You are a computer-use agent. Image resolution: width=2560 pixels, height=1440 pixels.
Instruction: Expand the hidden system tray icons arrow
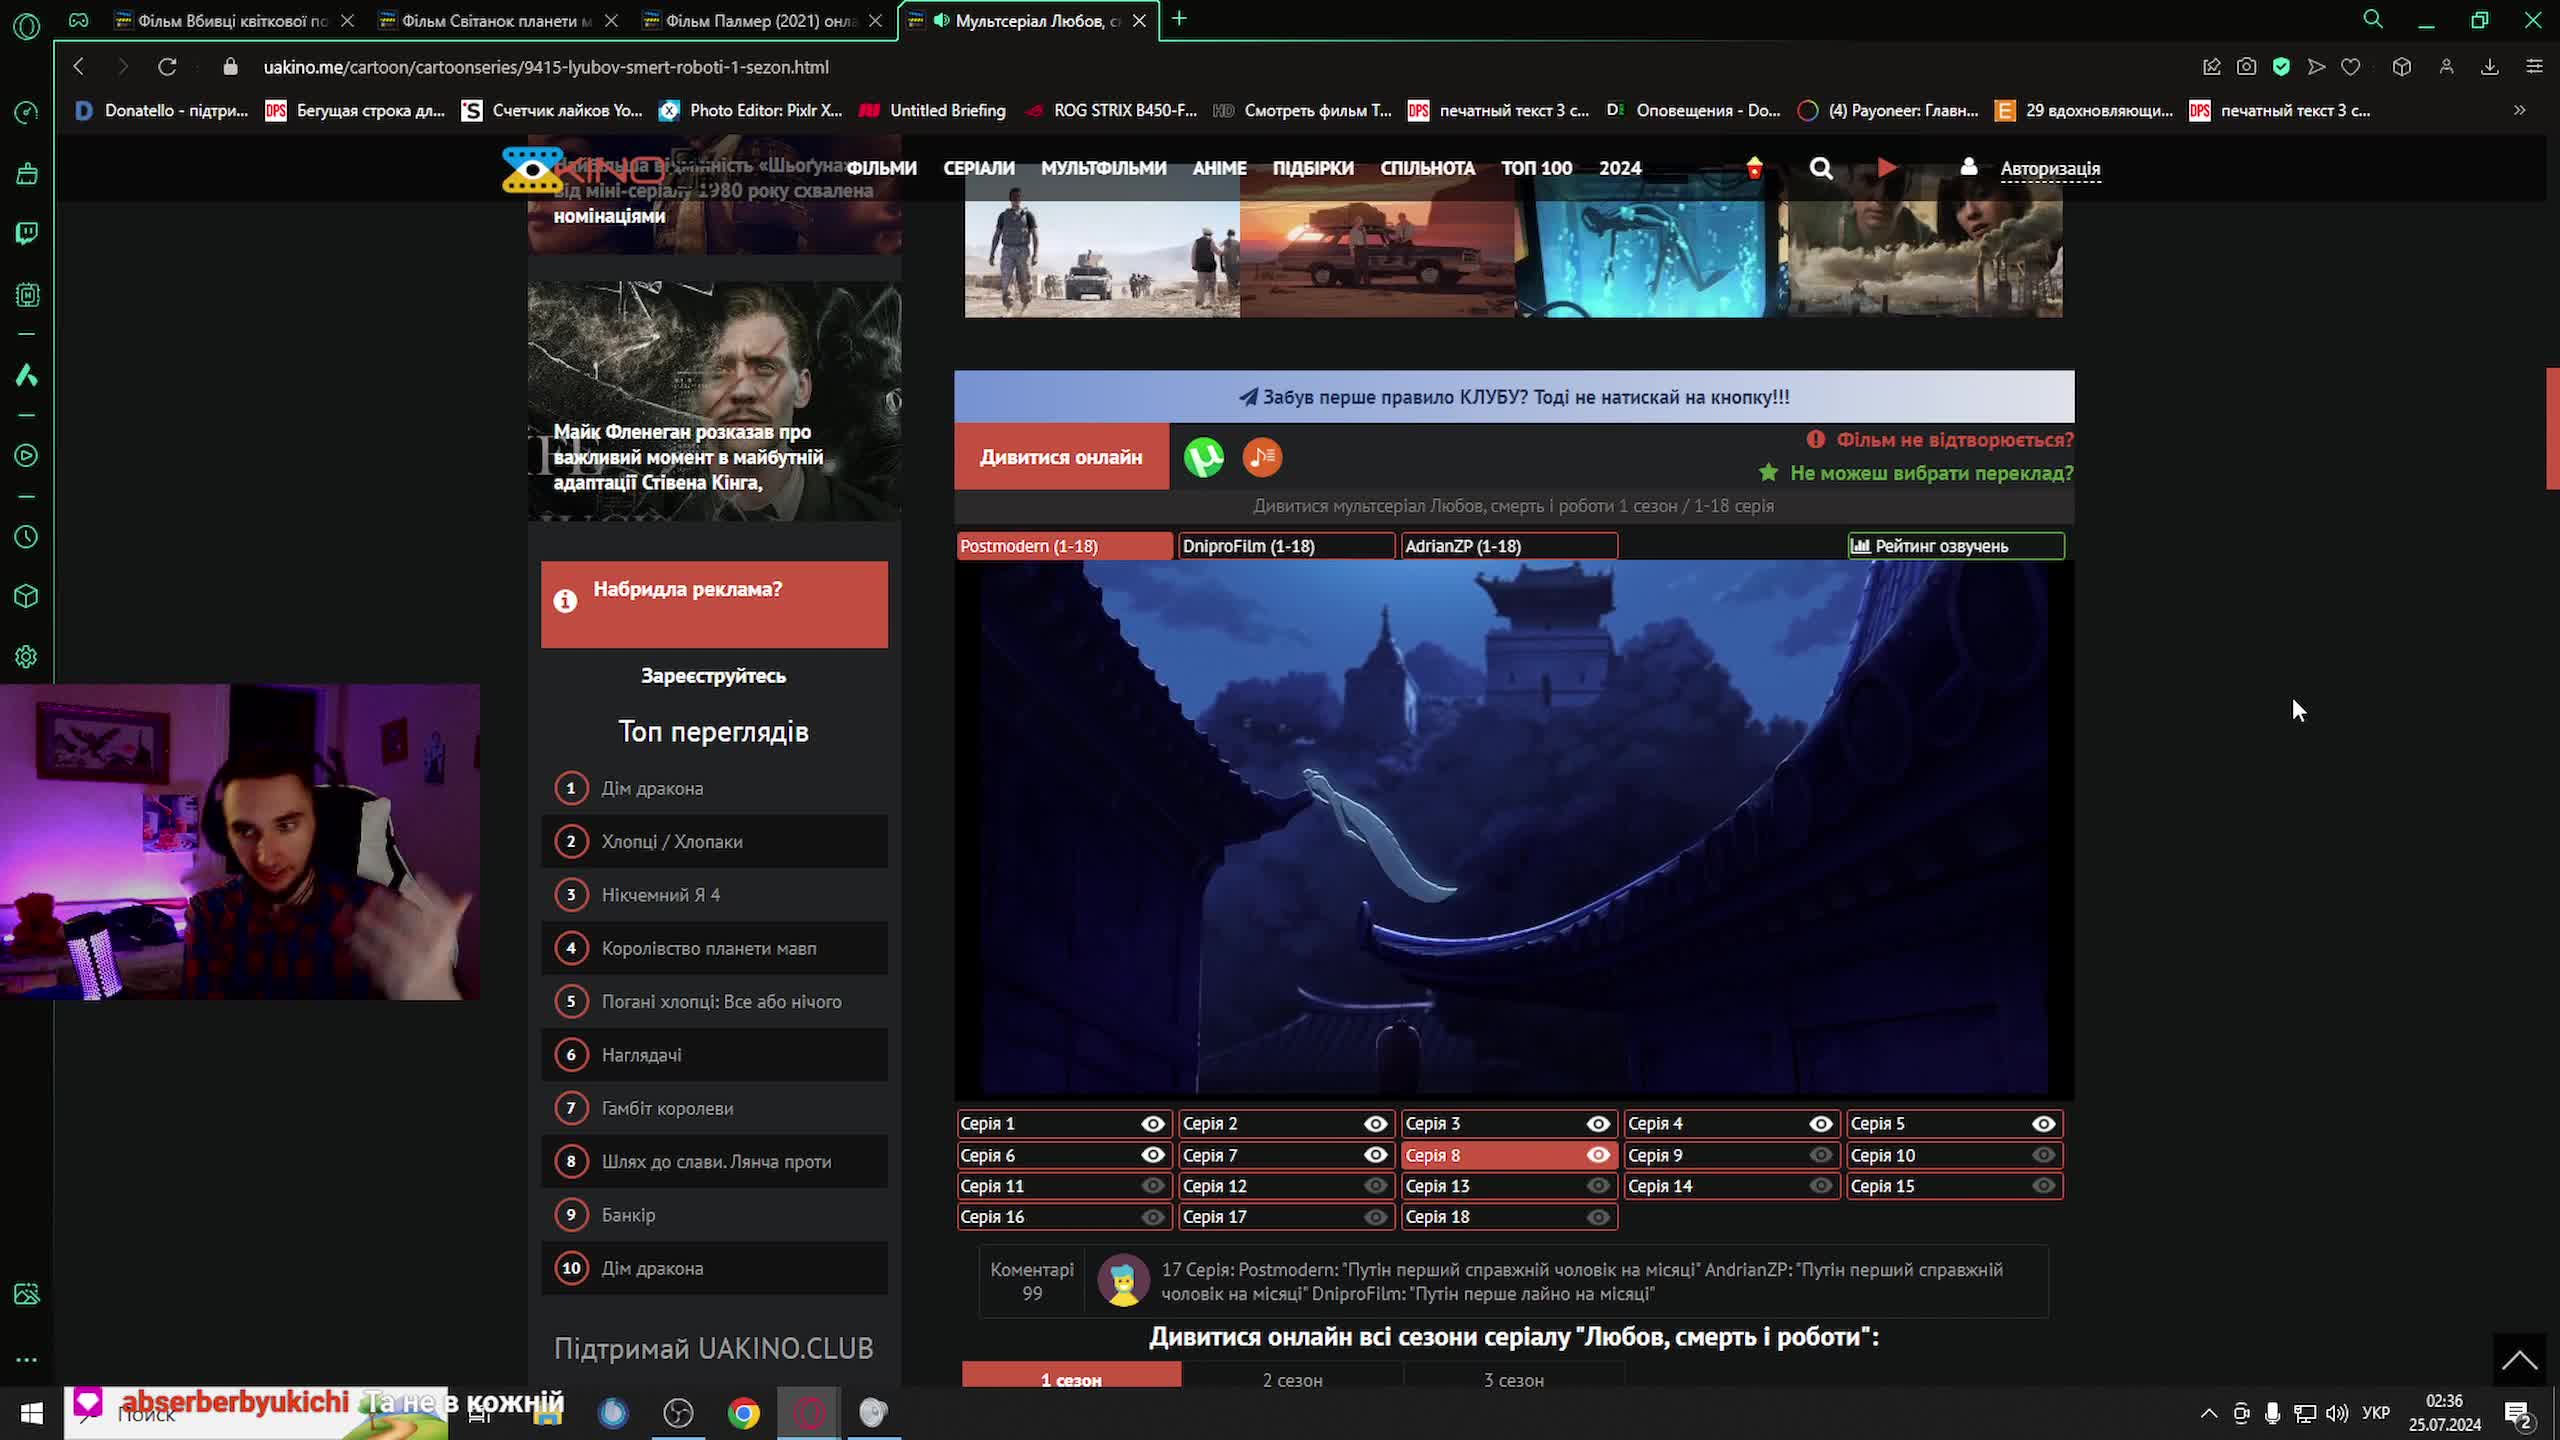2209,1413
